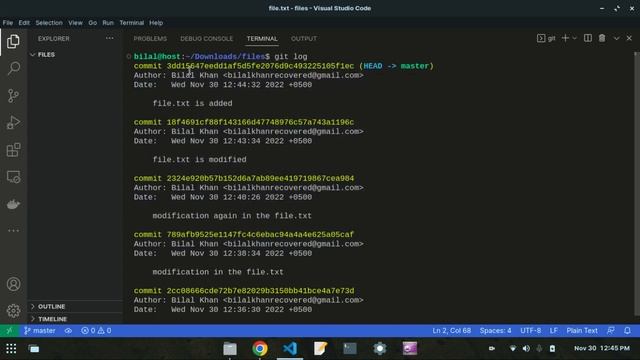Open the system settings gear in taskbar
Image resolution: width=640 pixels, height=360 pixels.
coord(380,349)
